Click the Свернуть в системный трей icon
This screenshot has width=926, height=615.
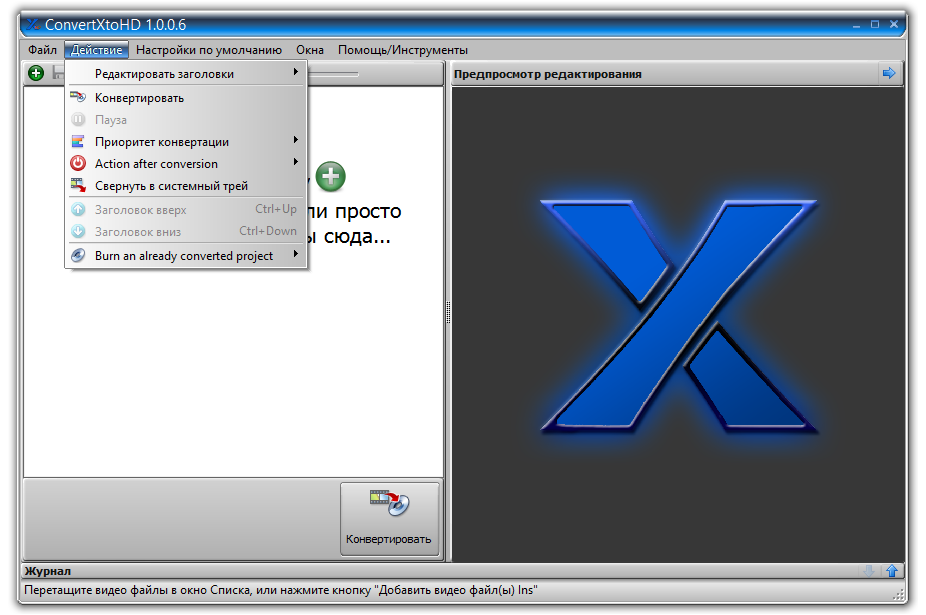tap(78, 185)
